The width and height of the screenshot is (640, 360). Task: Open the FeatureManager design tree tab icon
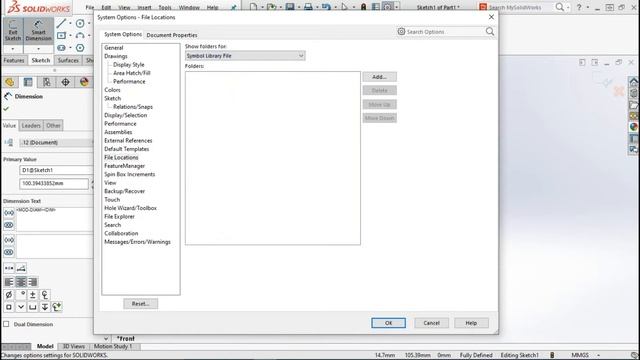pyautogui.click(x=9, y=82)
